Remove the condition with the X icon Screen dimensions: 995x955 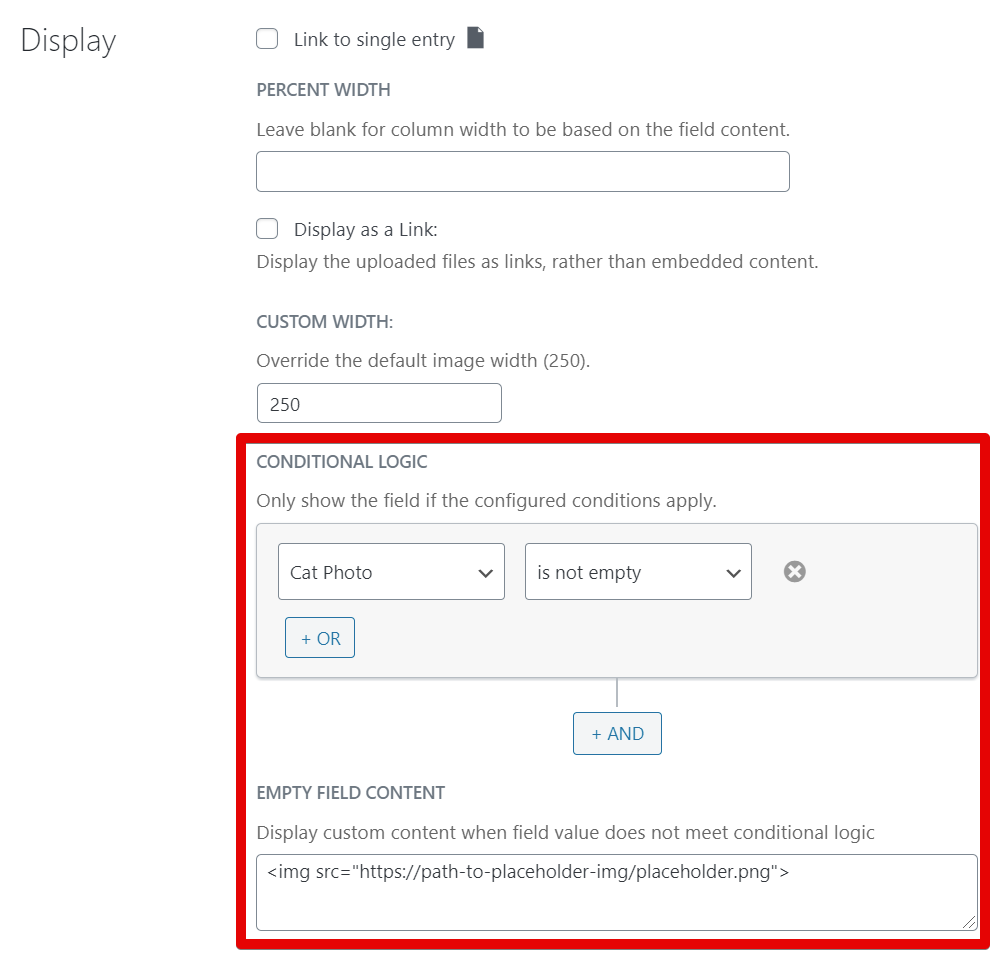[x=795, y=571]
